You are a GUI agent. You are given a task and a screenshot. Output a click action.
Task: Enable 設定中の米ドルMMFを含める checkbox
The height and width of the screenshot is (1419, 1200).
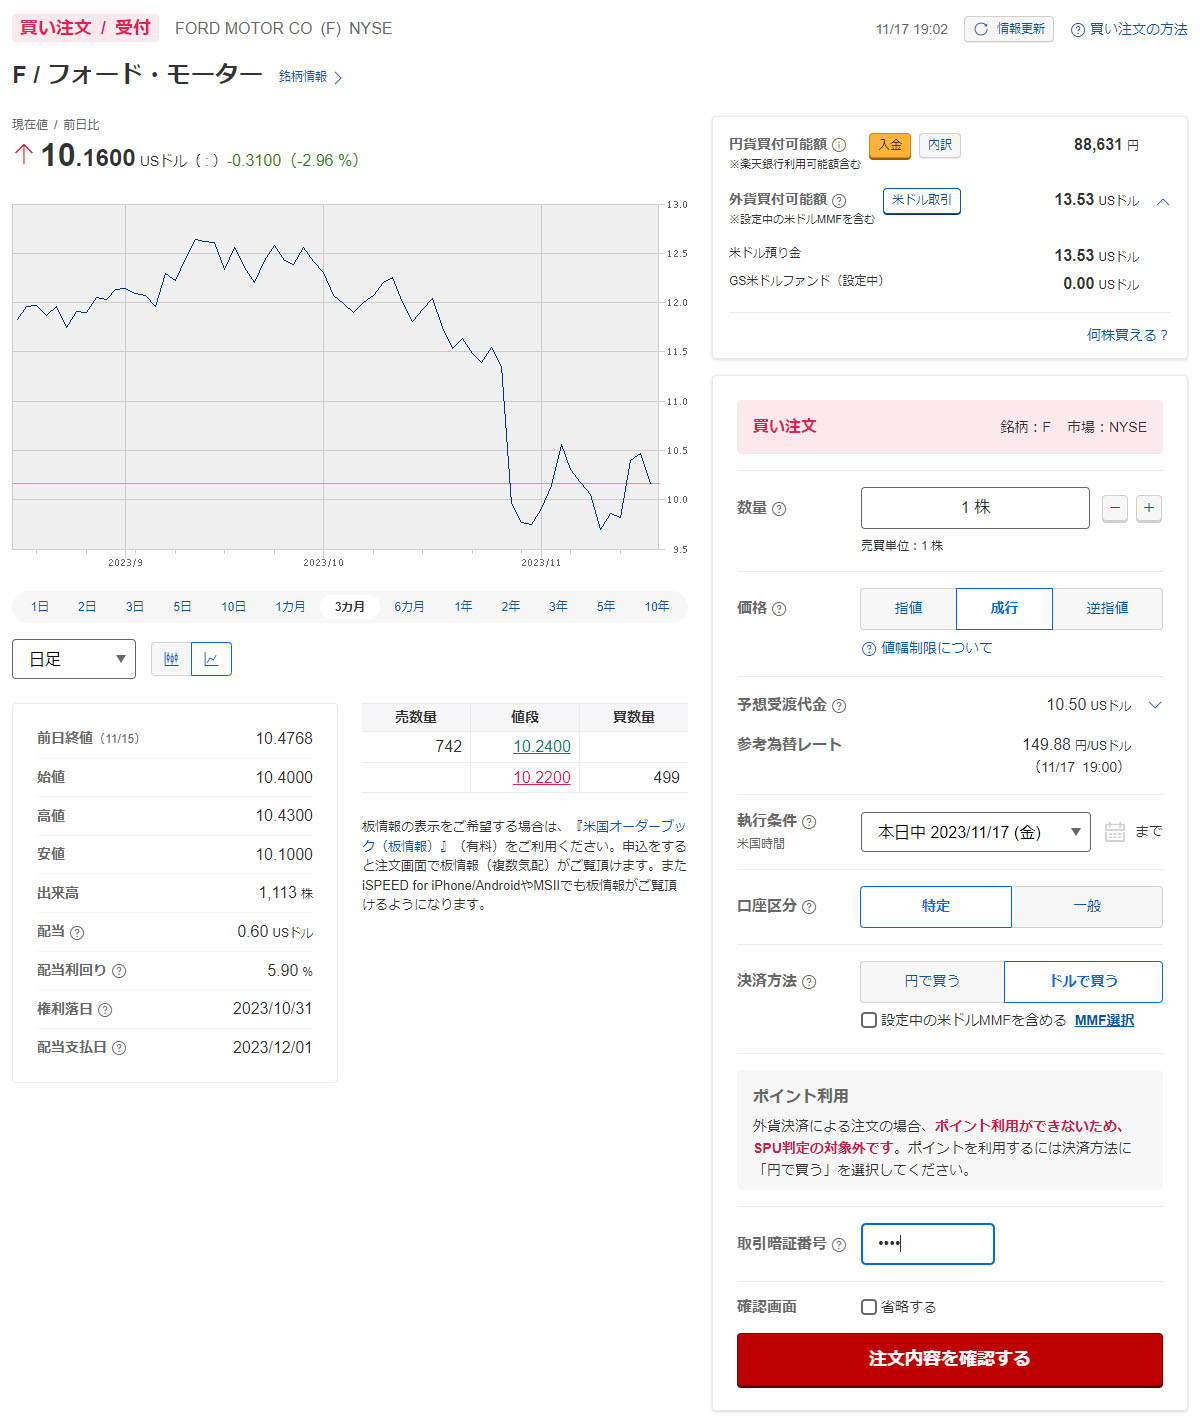pos(869,1020)
